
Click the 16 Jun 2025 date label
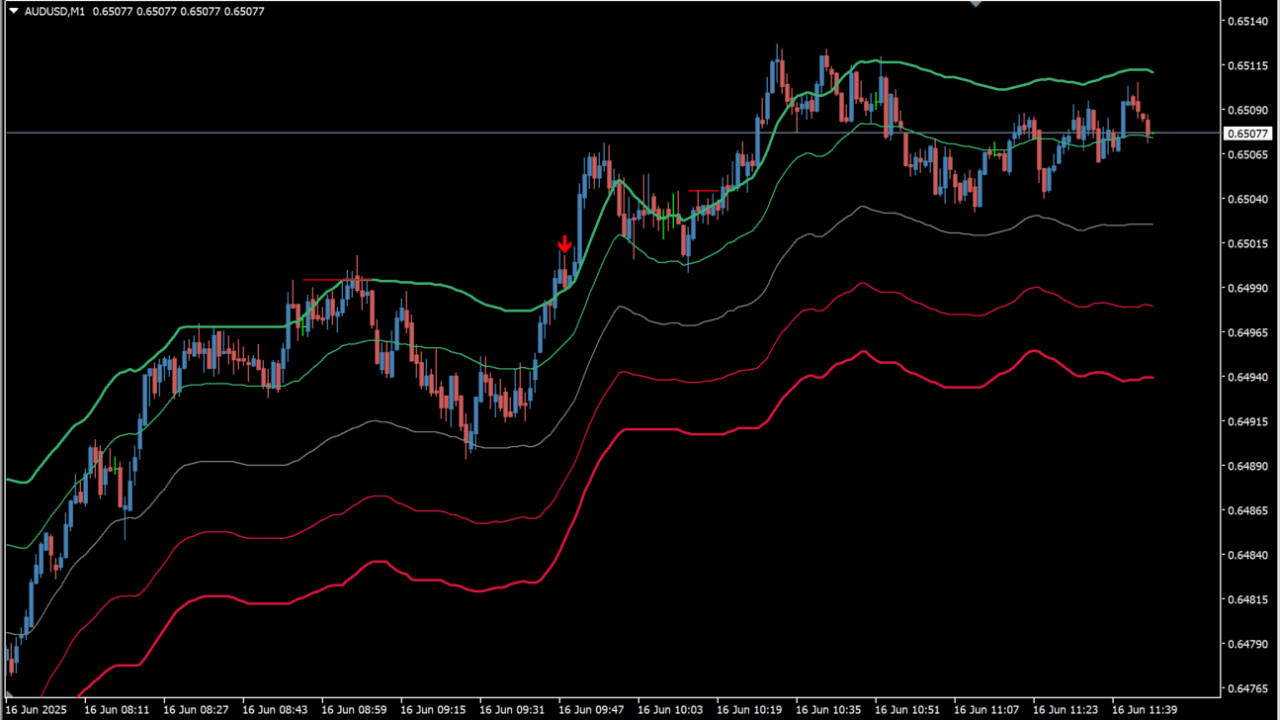tap(34, 709)
